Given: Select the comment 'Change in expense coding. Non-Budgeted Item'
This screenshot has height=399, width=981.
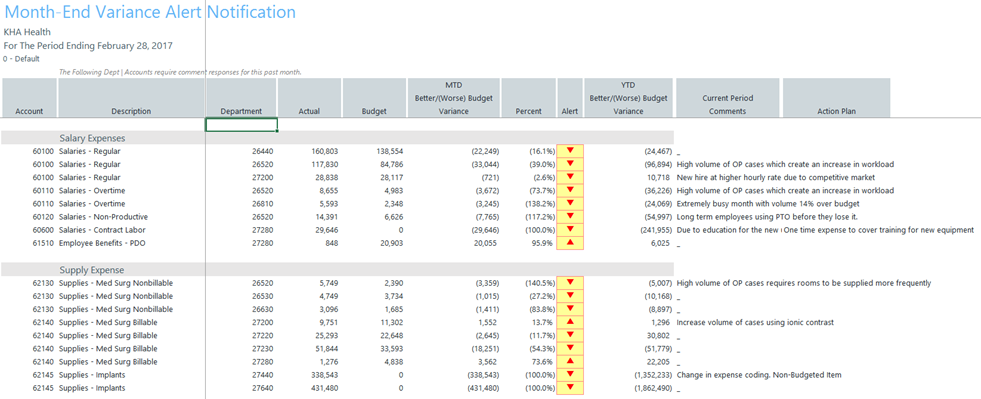Looking at the screenshot, I should pos(759,375).
